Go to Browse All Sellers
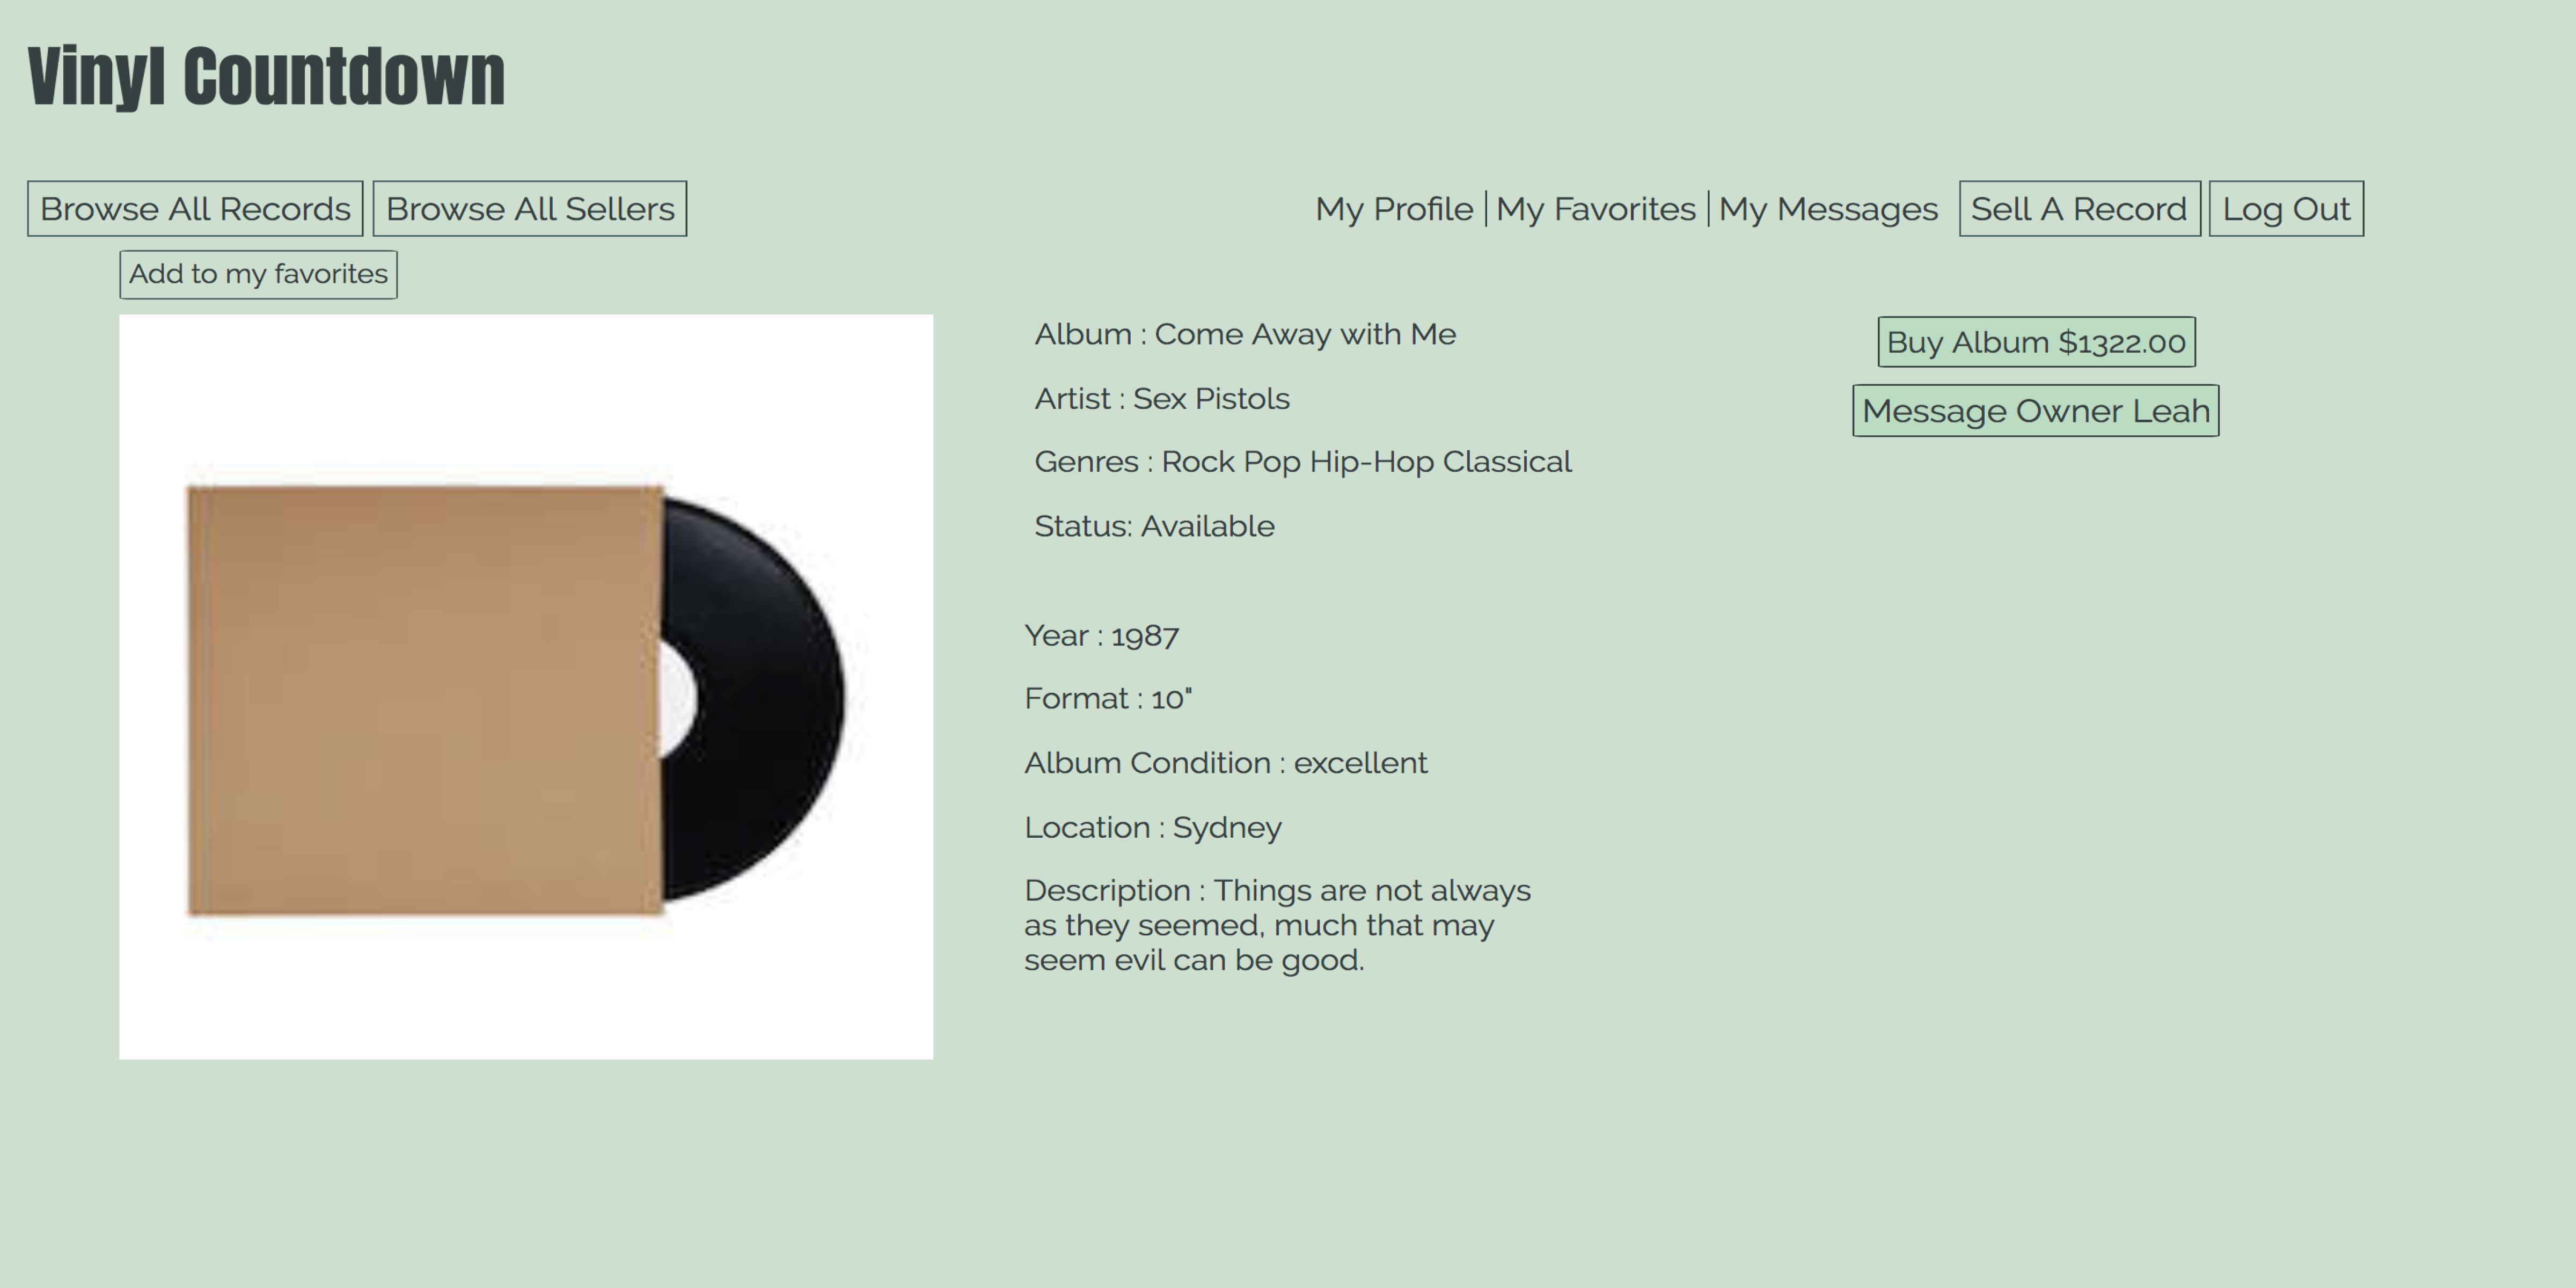2576x1288 pixels. coord(530,209)
